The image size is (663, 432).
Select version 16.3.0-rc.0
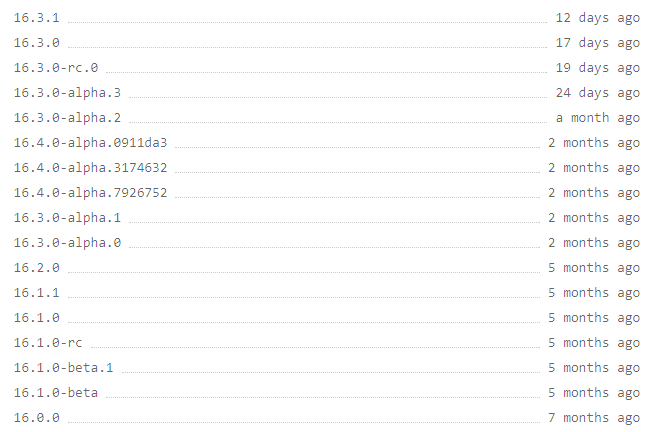(x=56, y=68)
